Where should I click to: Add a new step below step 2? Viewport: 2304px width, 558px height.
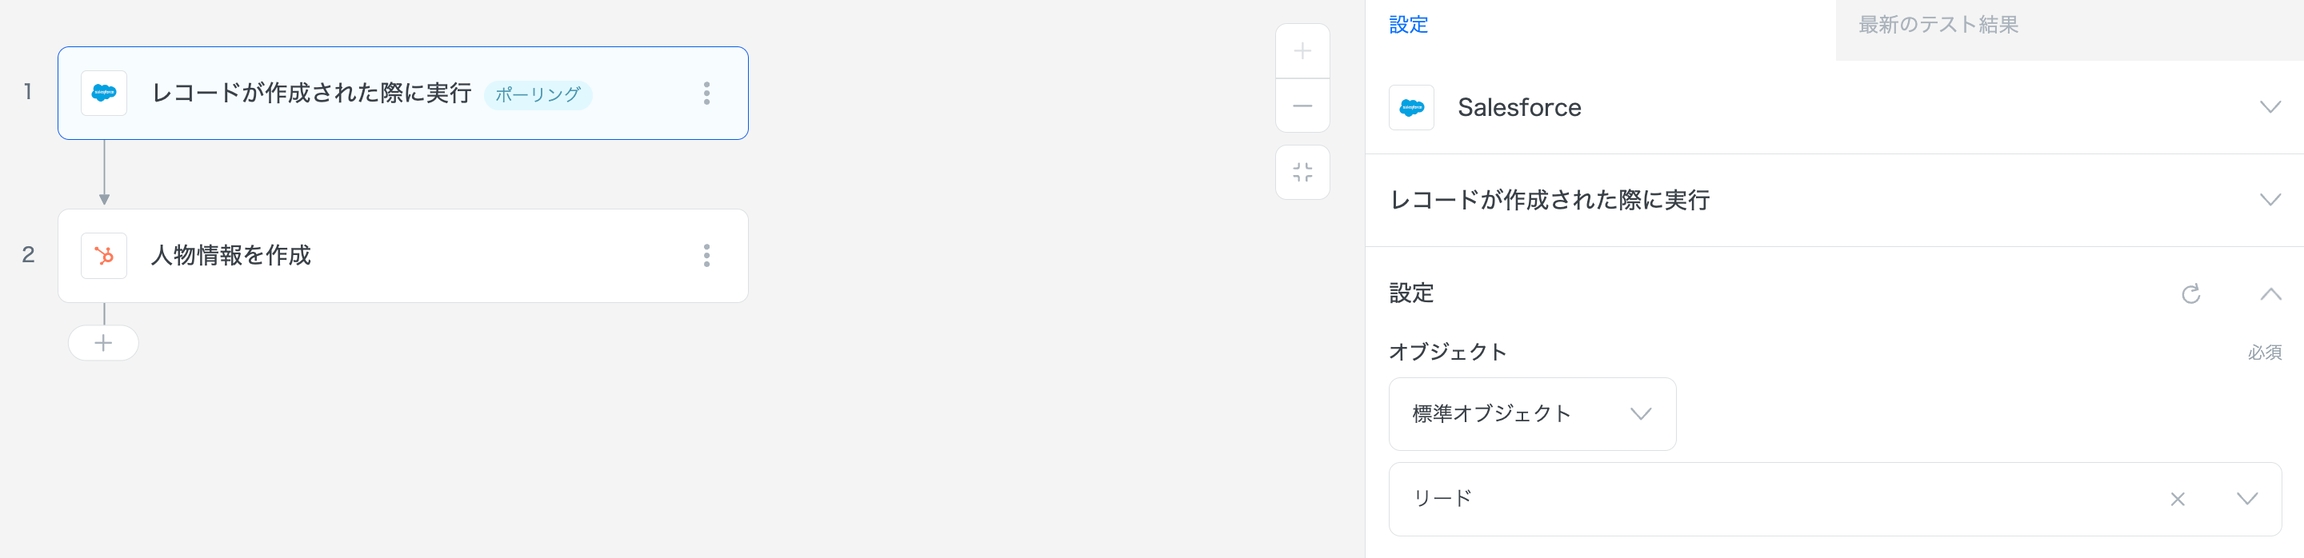coord(103,343)
